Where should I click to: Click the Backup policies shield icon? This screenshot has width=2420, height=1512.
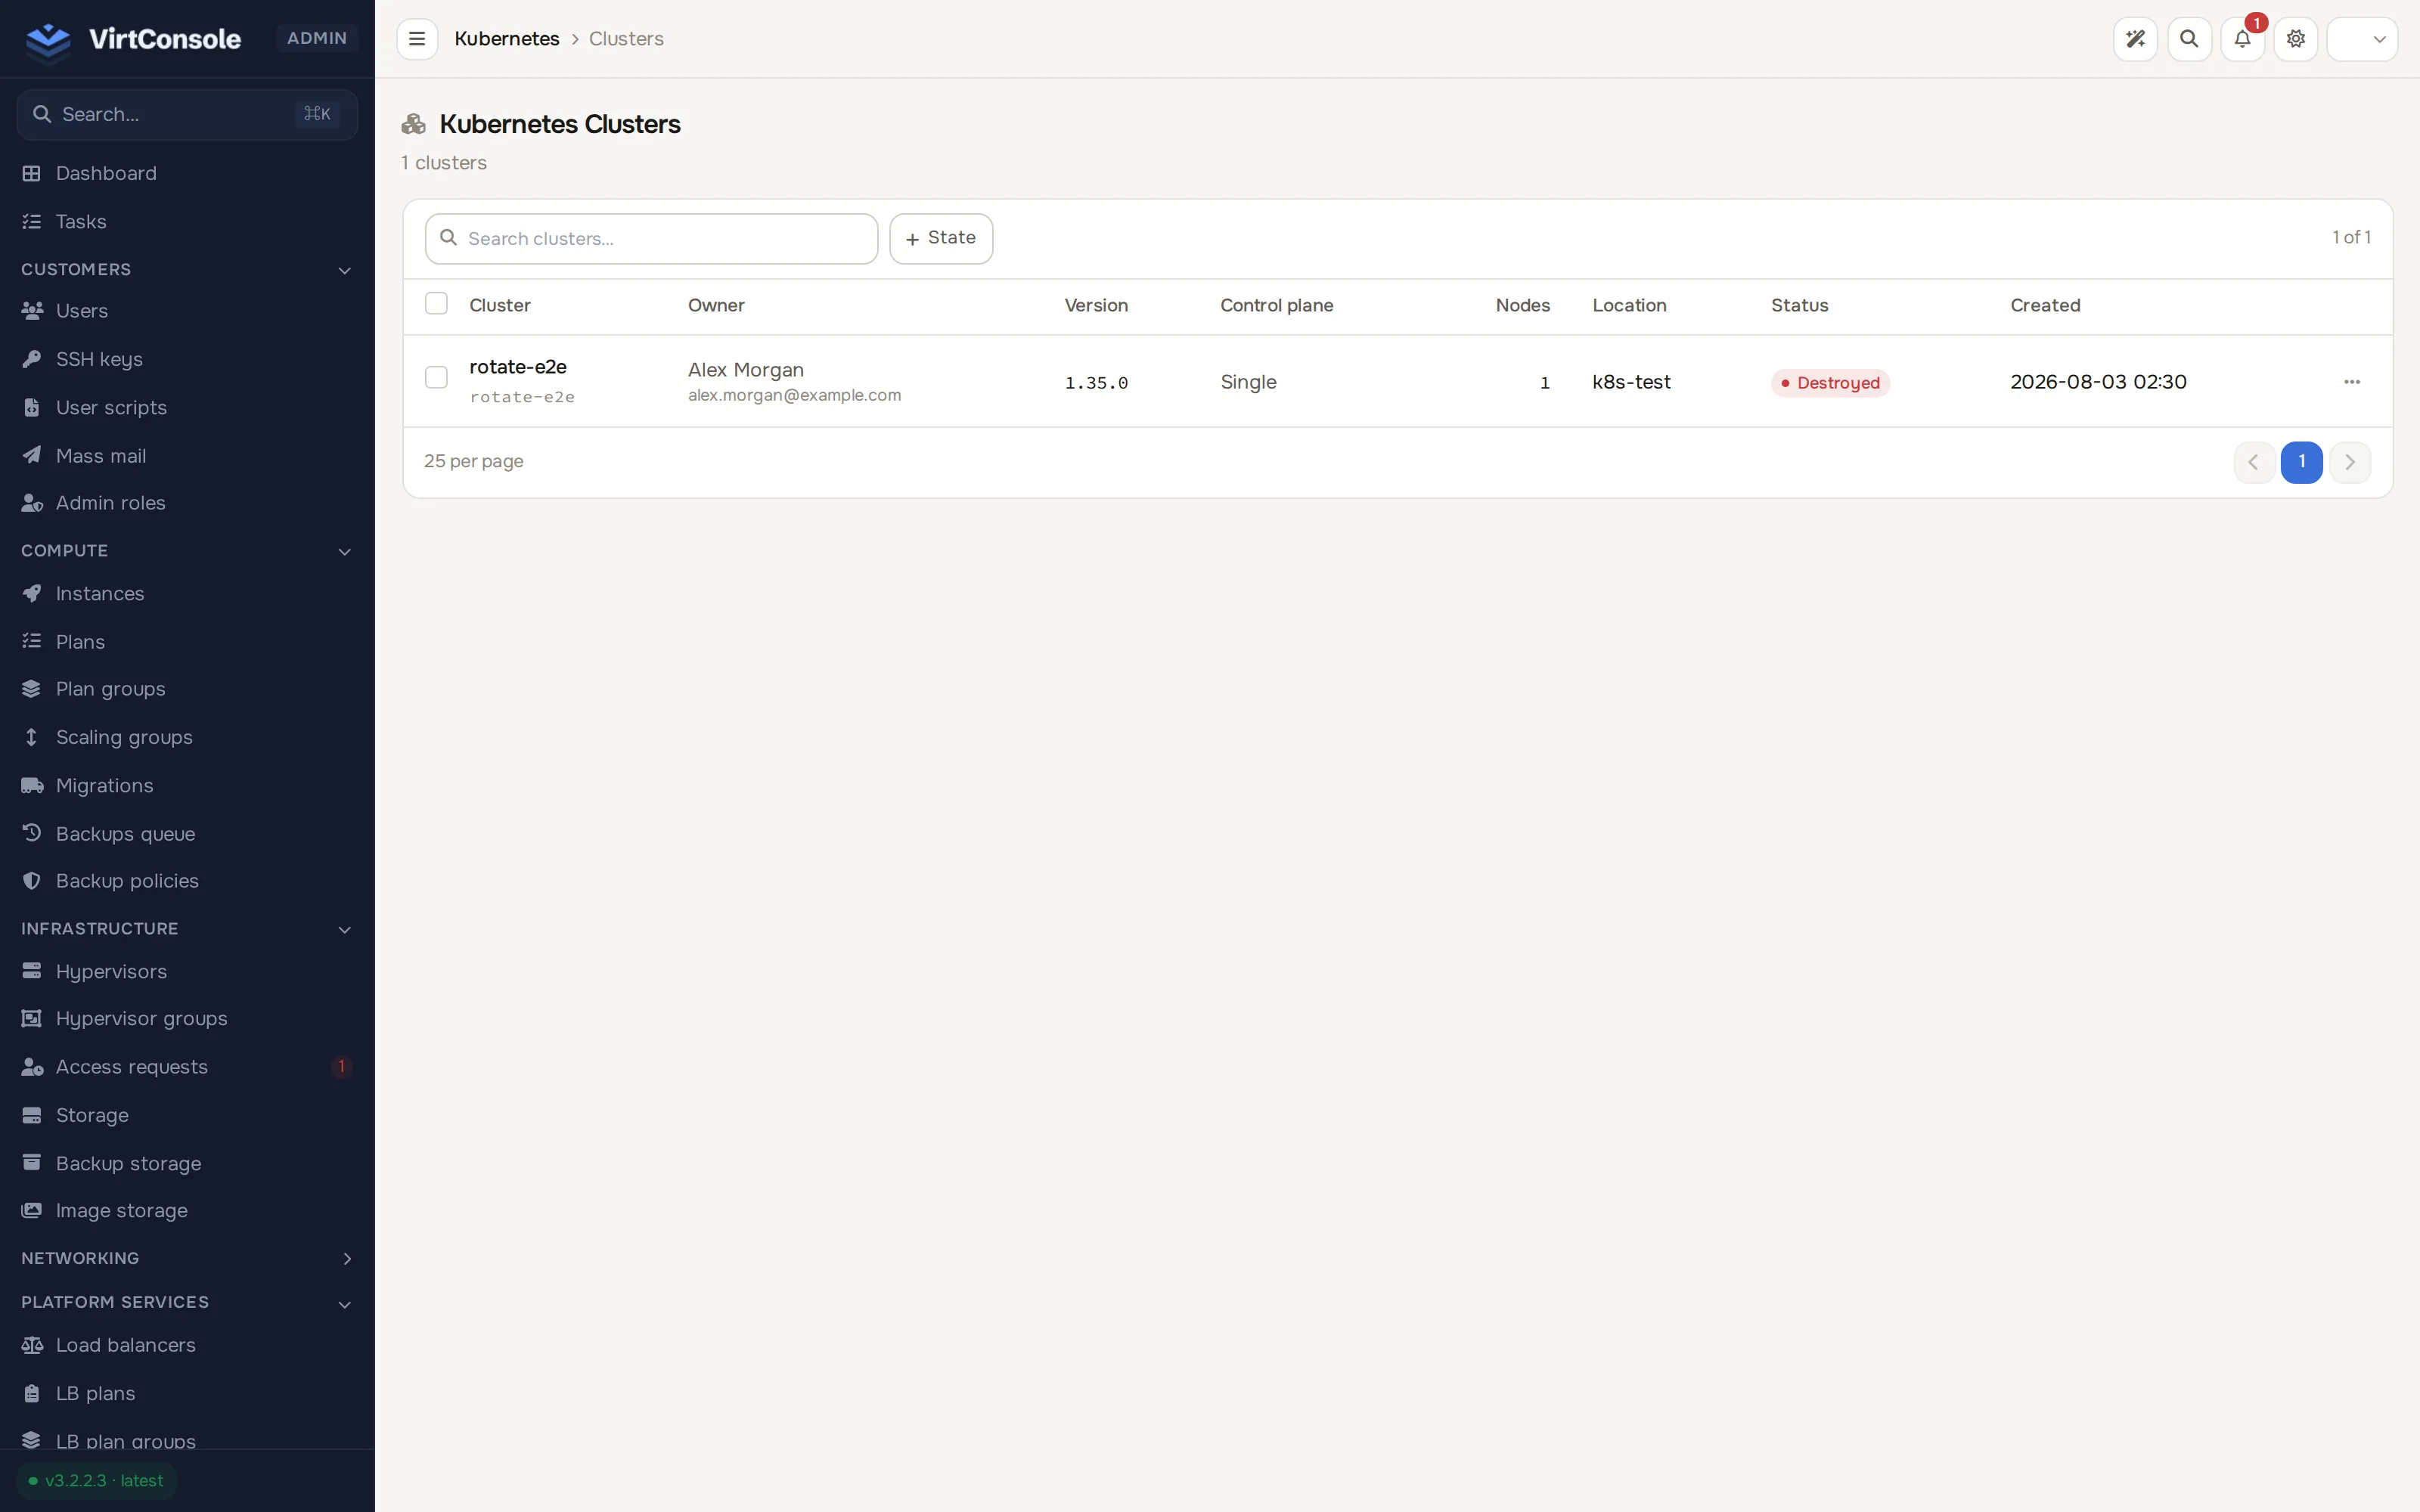pos(32,881)
